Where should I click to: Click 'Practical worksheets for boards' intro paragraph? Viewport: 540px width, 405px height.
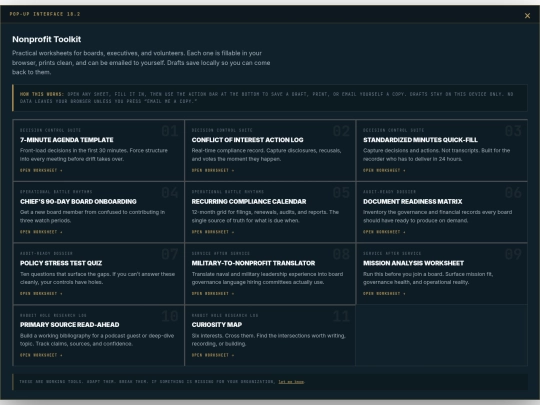tap(141, 63)
